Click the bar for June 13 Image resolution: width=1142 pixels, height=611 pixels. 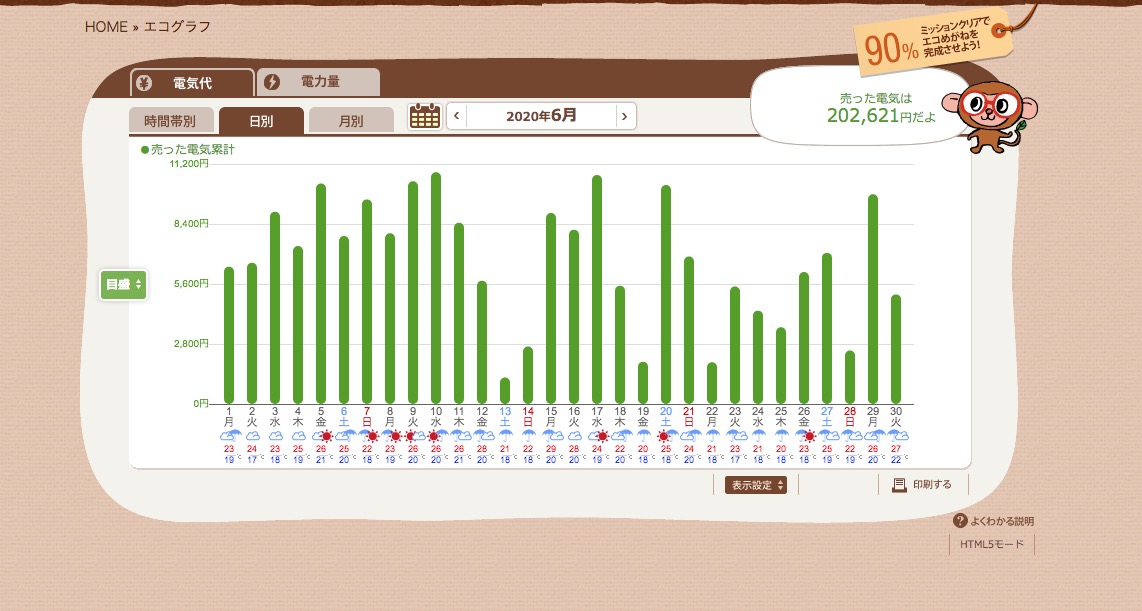coord(505,390)
